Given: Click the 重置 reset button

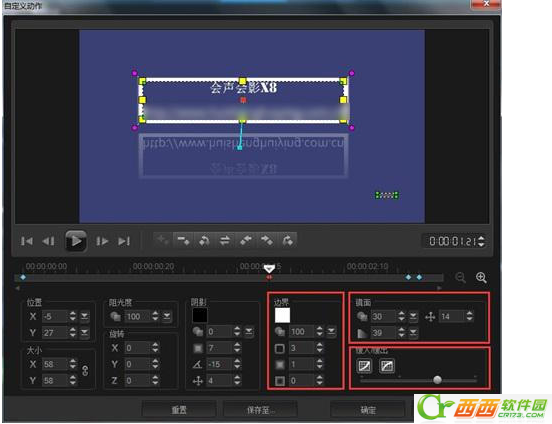Looking at the screenshot, I should (x=179, y=410).
